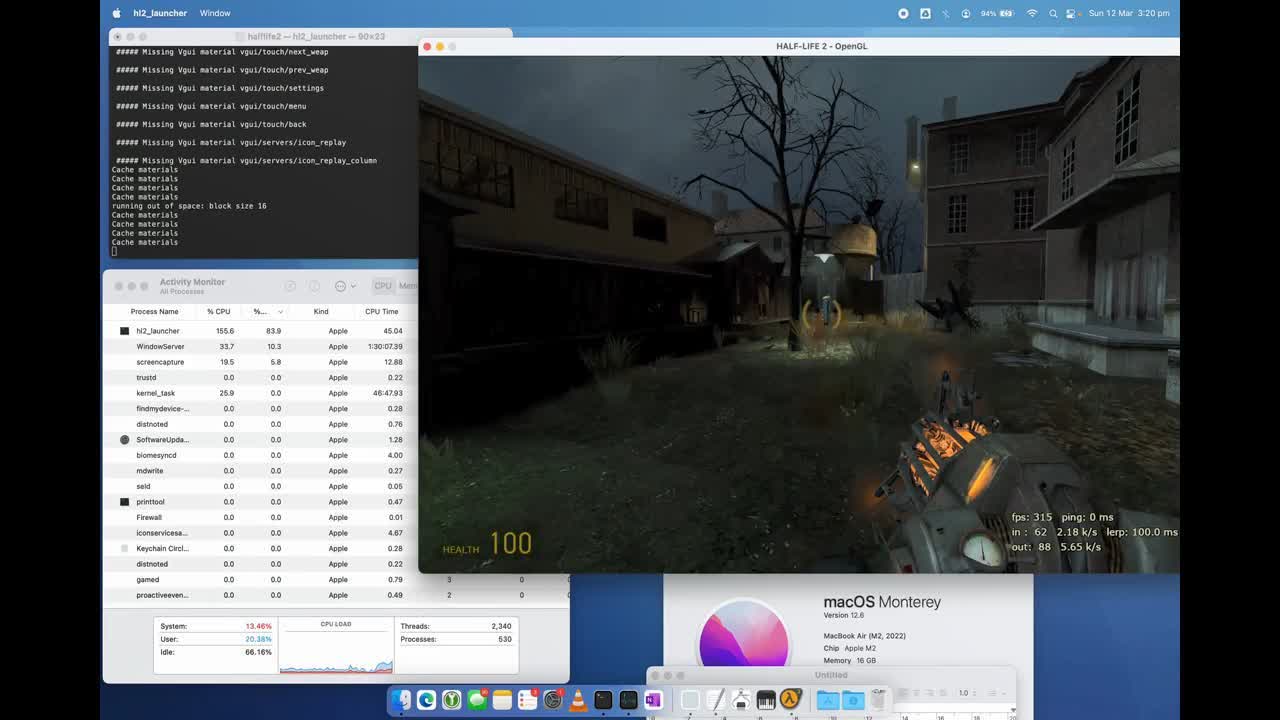Image resolution: width=1280 pixels, height=720 pixels.
Task: Click the CPU LOAD graph
Action: [x=336, y=646]
